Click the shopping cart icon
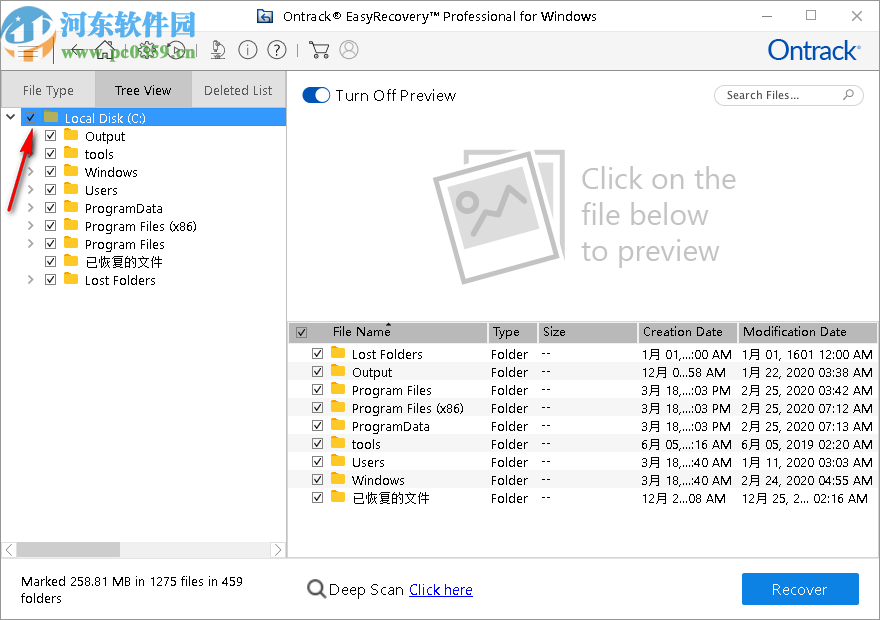Viewport: 880px width, 620px height. [319, 50]
